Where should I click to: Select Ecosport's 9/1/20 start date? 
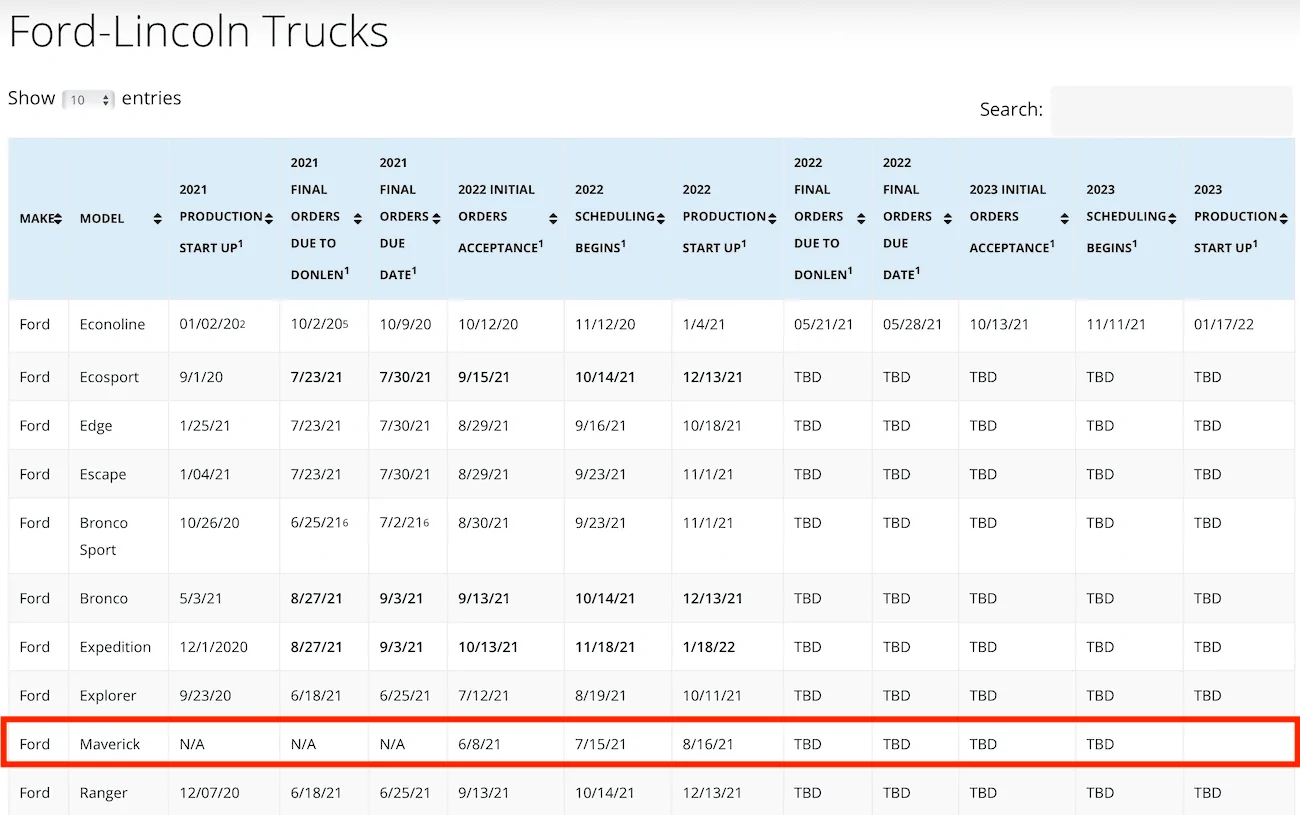(203, 377)
